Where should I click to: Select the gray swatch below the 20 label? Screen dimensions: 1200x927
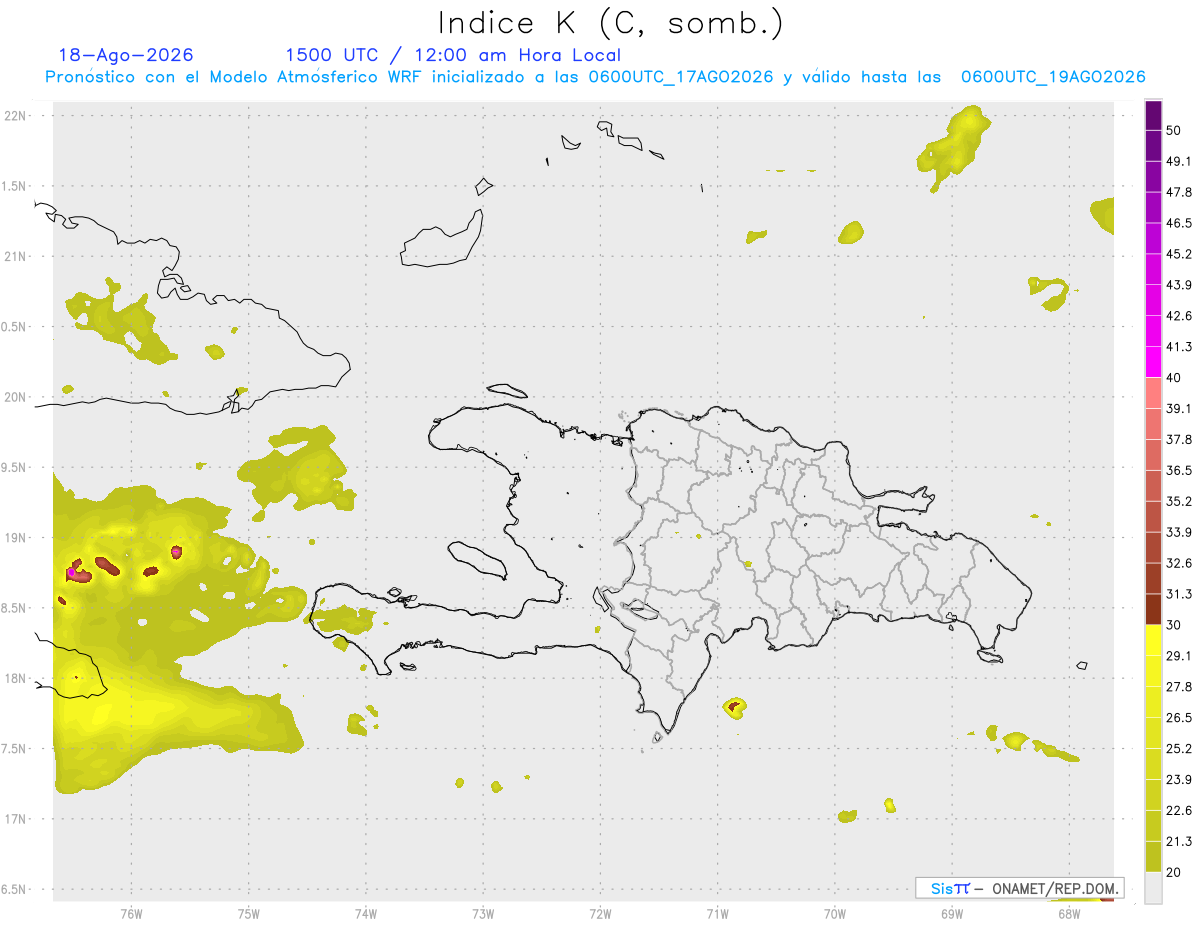coord(1153,888)
